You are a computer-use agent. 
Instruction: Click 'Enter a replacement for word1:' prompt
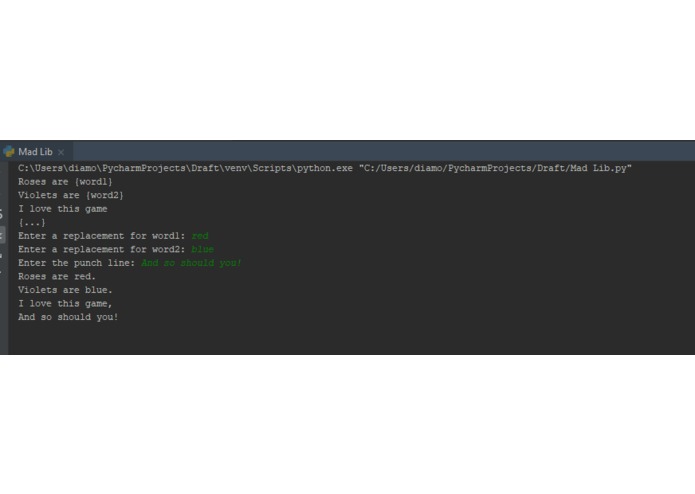tap(102, 236)
